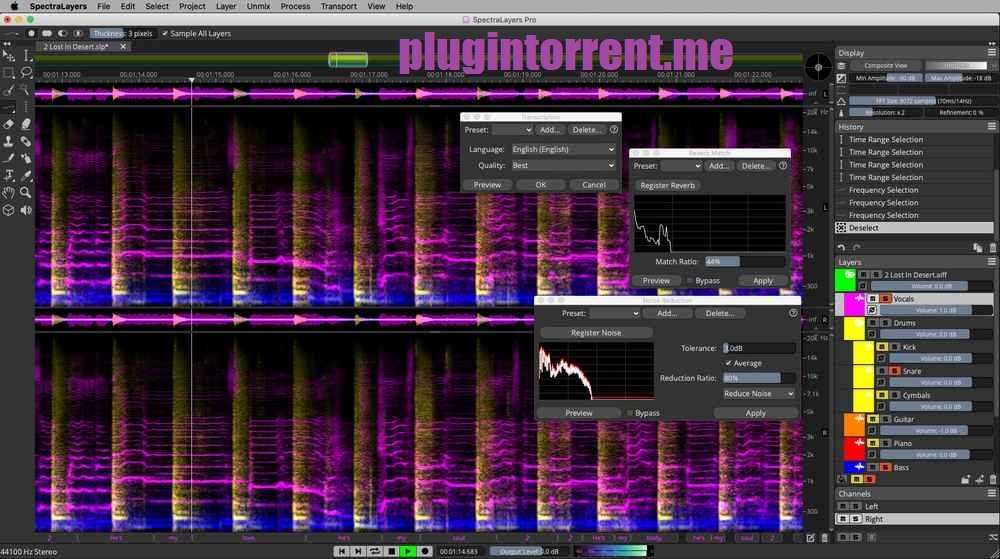Click the redo arrow in History panel
The height and width of the screenshot is (559, 1000).
pos(857,248)
